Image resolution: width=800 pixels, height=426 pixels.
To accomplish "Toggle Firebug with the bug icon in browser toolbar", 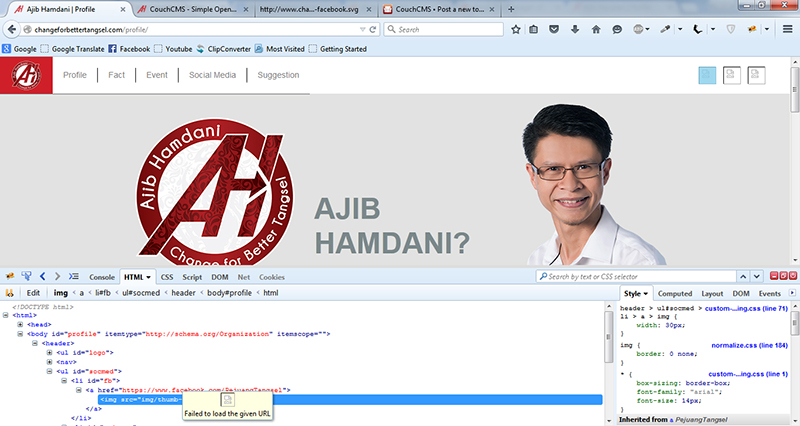I will click(752, 30).
